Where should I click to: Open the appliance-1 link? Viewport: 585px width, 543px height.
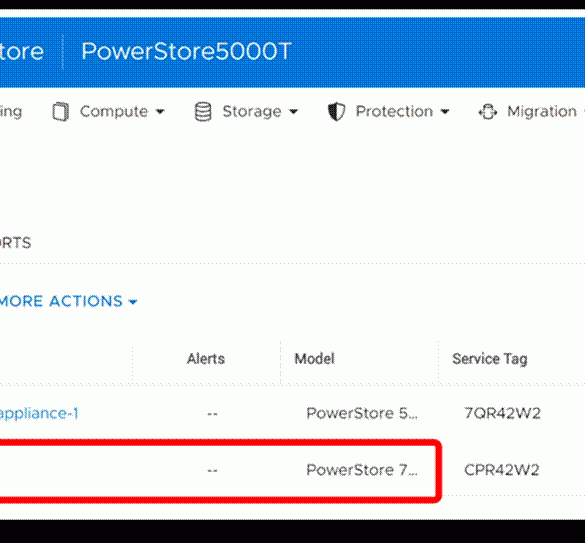click(x=39, y=413)
